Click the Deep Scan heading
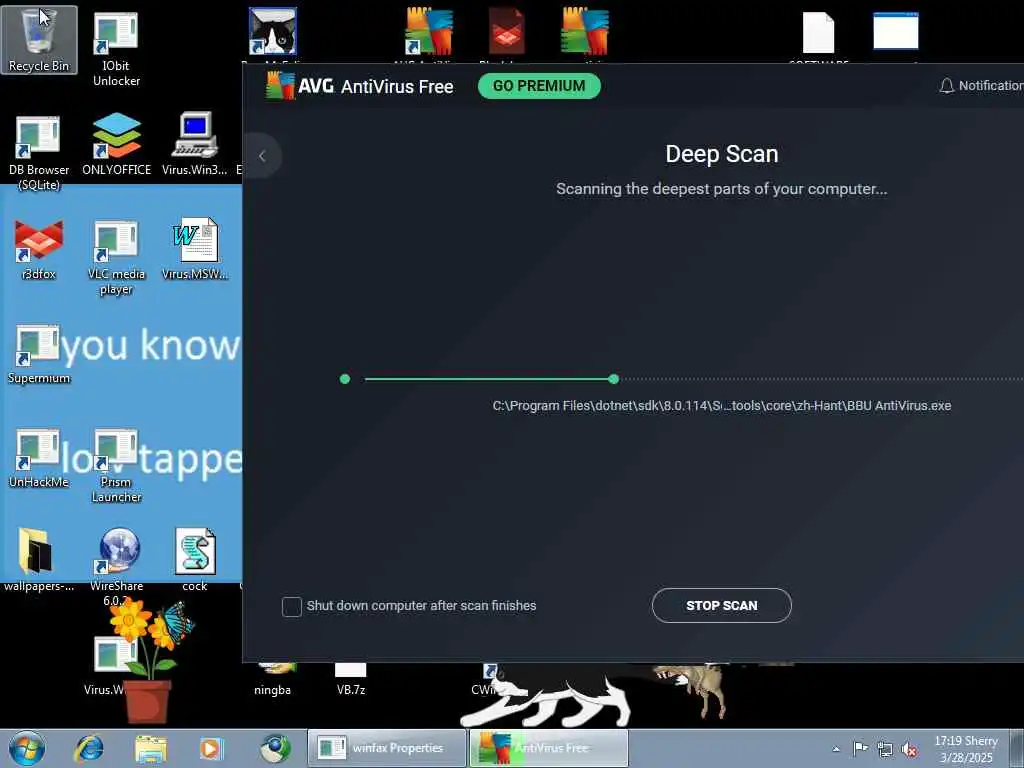 tap(722, 154)
